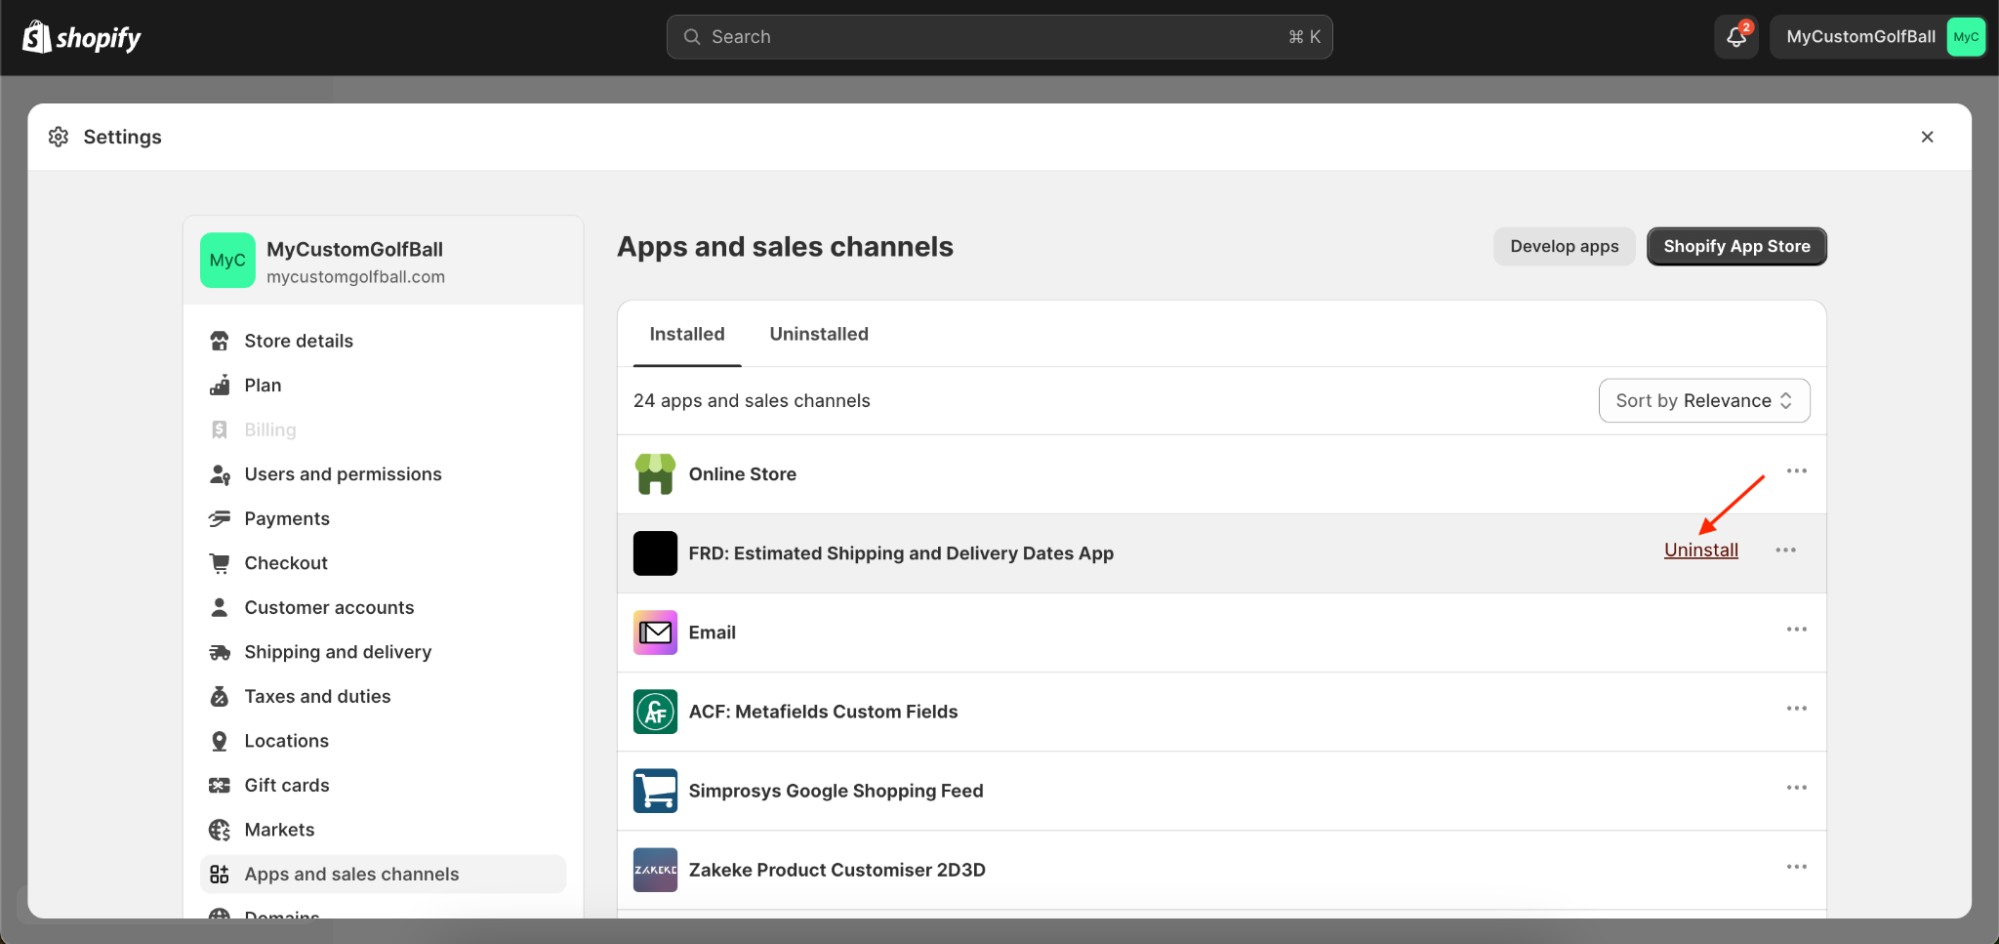Select the Installed tab
The width and height of the screenshot is (1999, 944).
(687, 334)
